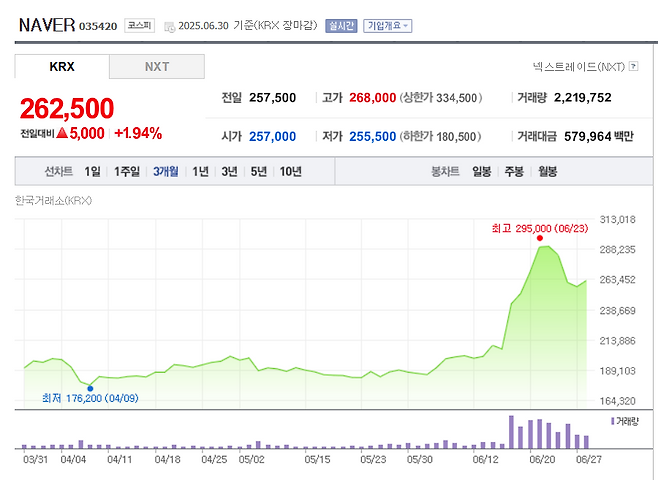This screenshot has width=658, height=480.
Task: Click the blue low-point marker on chart
Action: coord(90,389)
